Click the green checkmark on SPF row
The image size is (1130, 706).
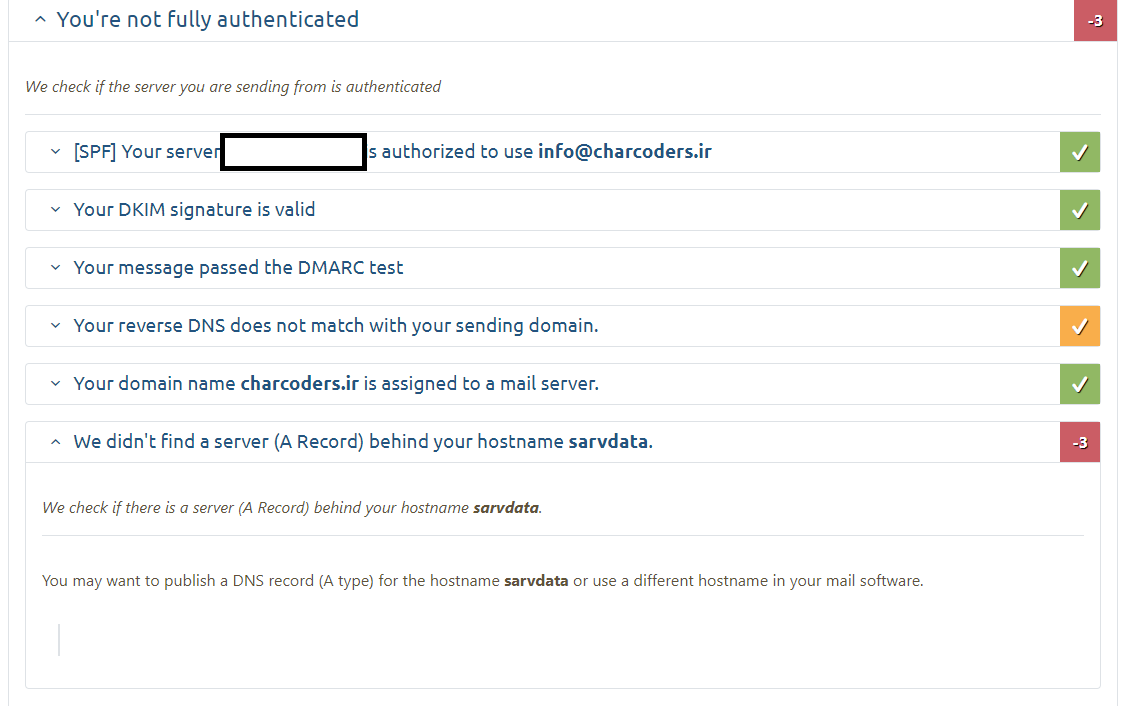click(1080, 152)
